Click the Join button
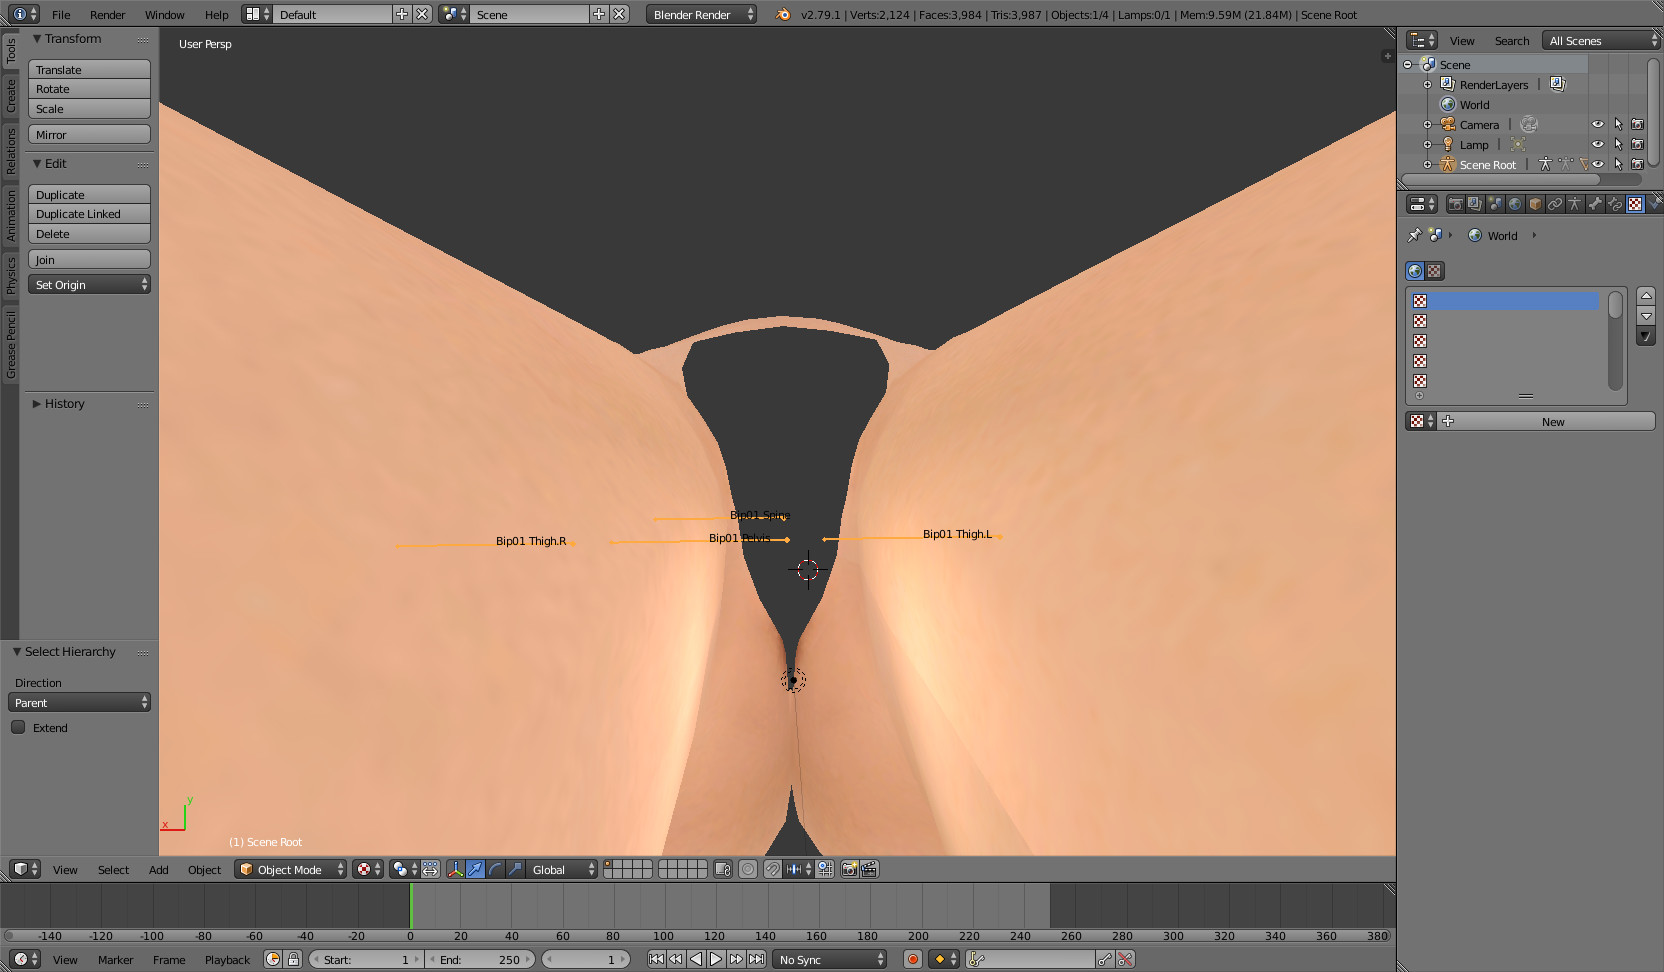 pos(89,259)
